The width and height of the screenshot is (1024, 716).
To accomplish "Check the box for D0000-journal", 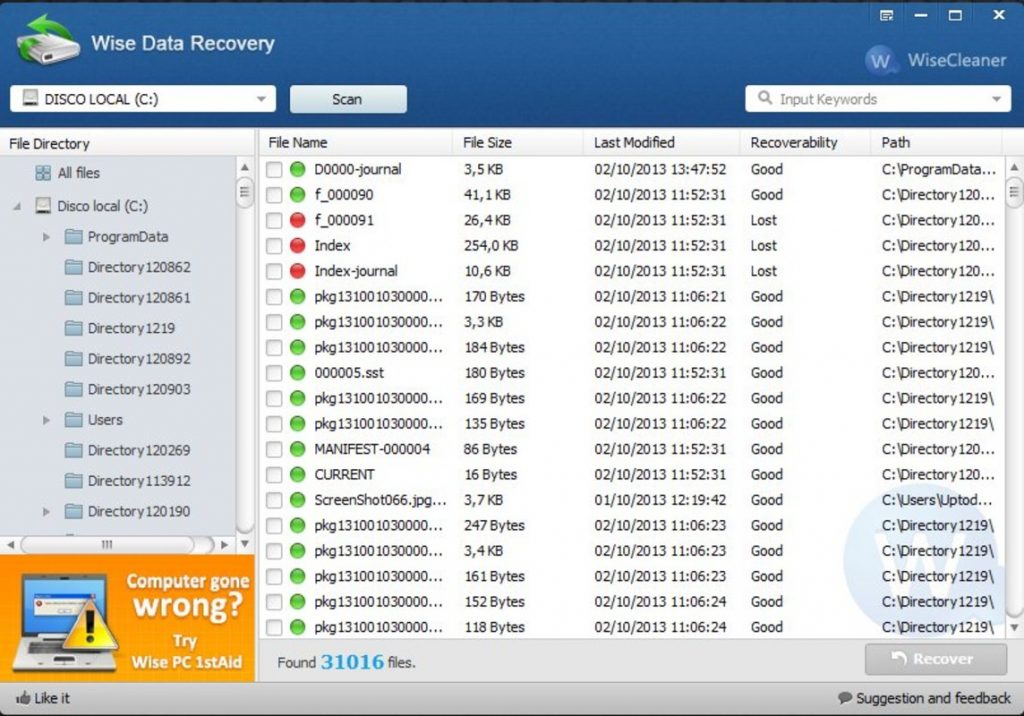I will tap(274, 170).
